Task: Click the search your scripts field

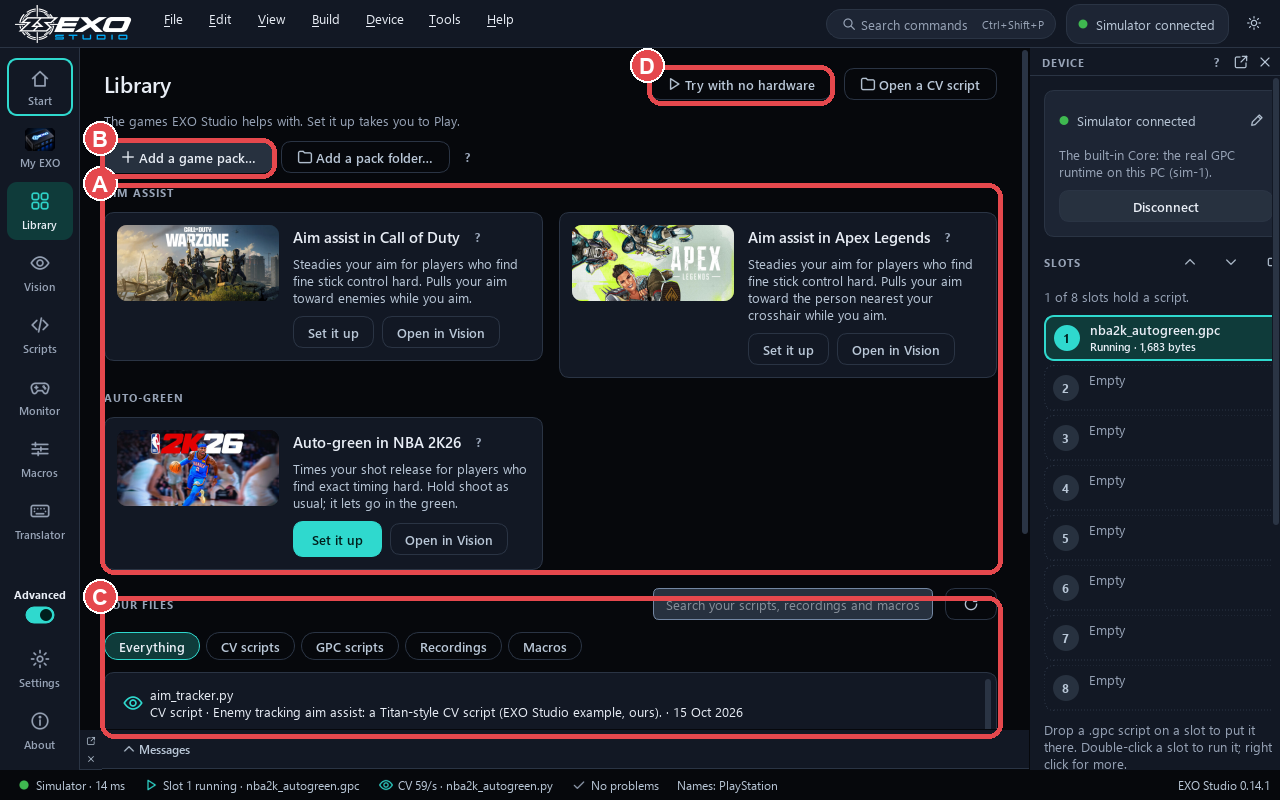Action: tap(793, 604)
